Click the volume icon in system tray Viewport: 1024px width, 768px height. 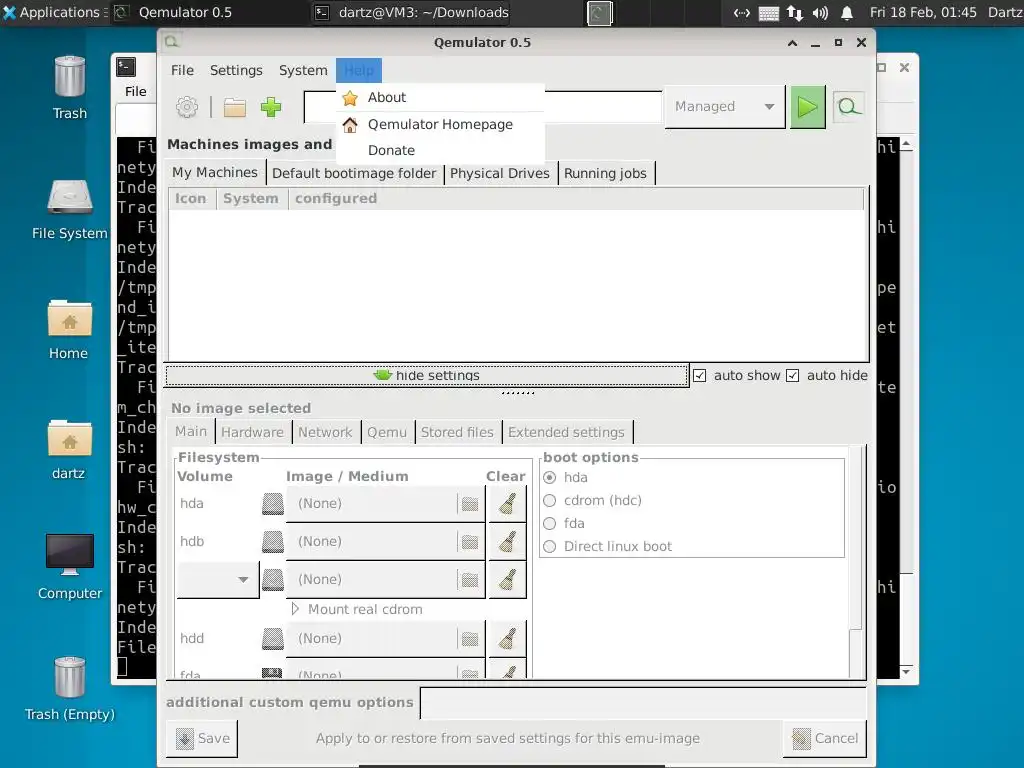coord(820,12)
